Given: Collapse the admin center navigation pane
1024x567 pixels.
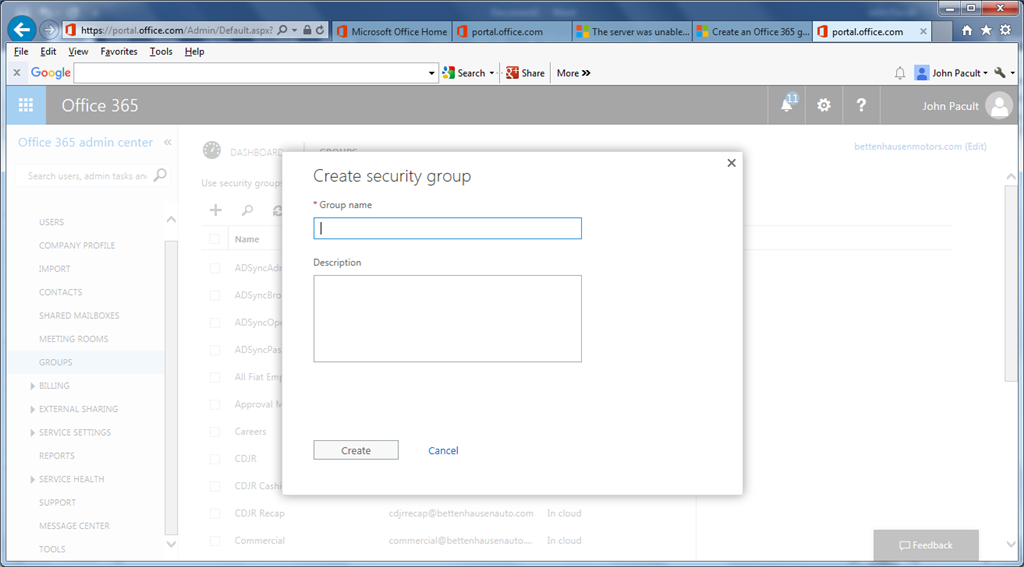Looking at the screenshot, I should tap(167, 142).
